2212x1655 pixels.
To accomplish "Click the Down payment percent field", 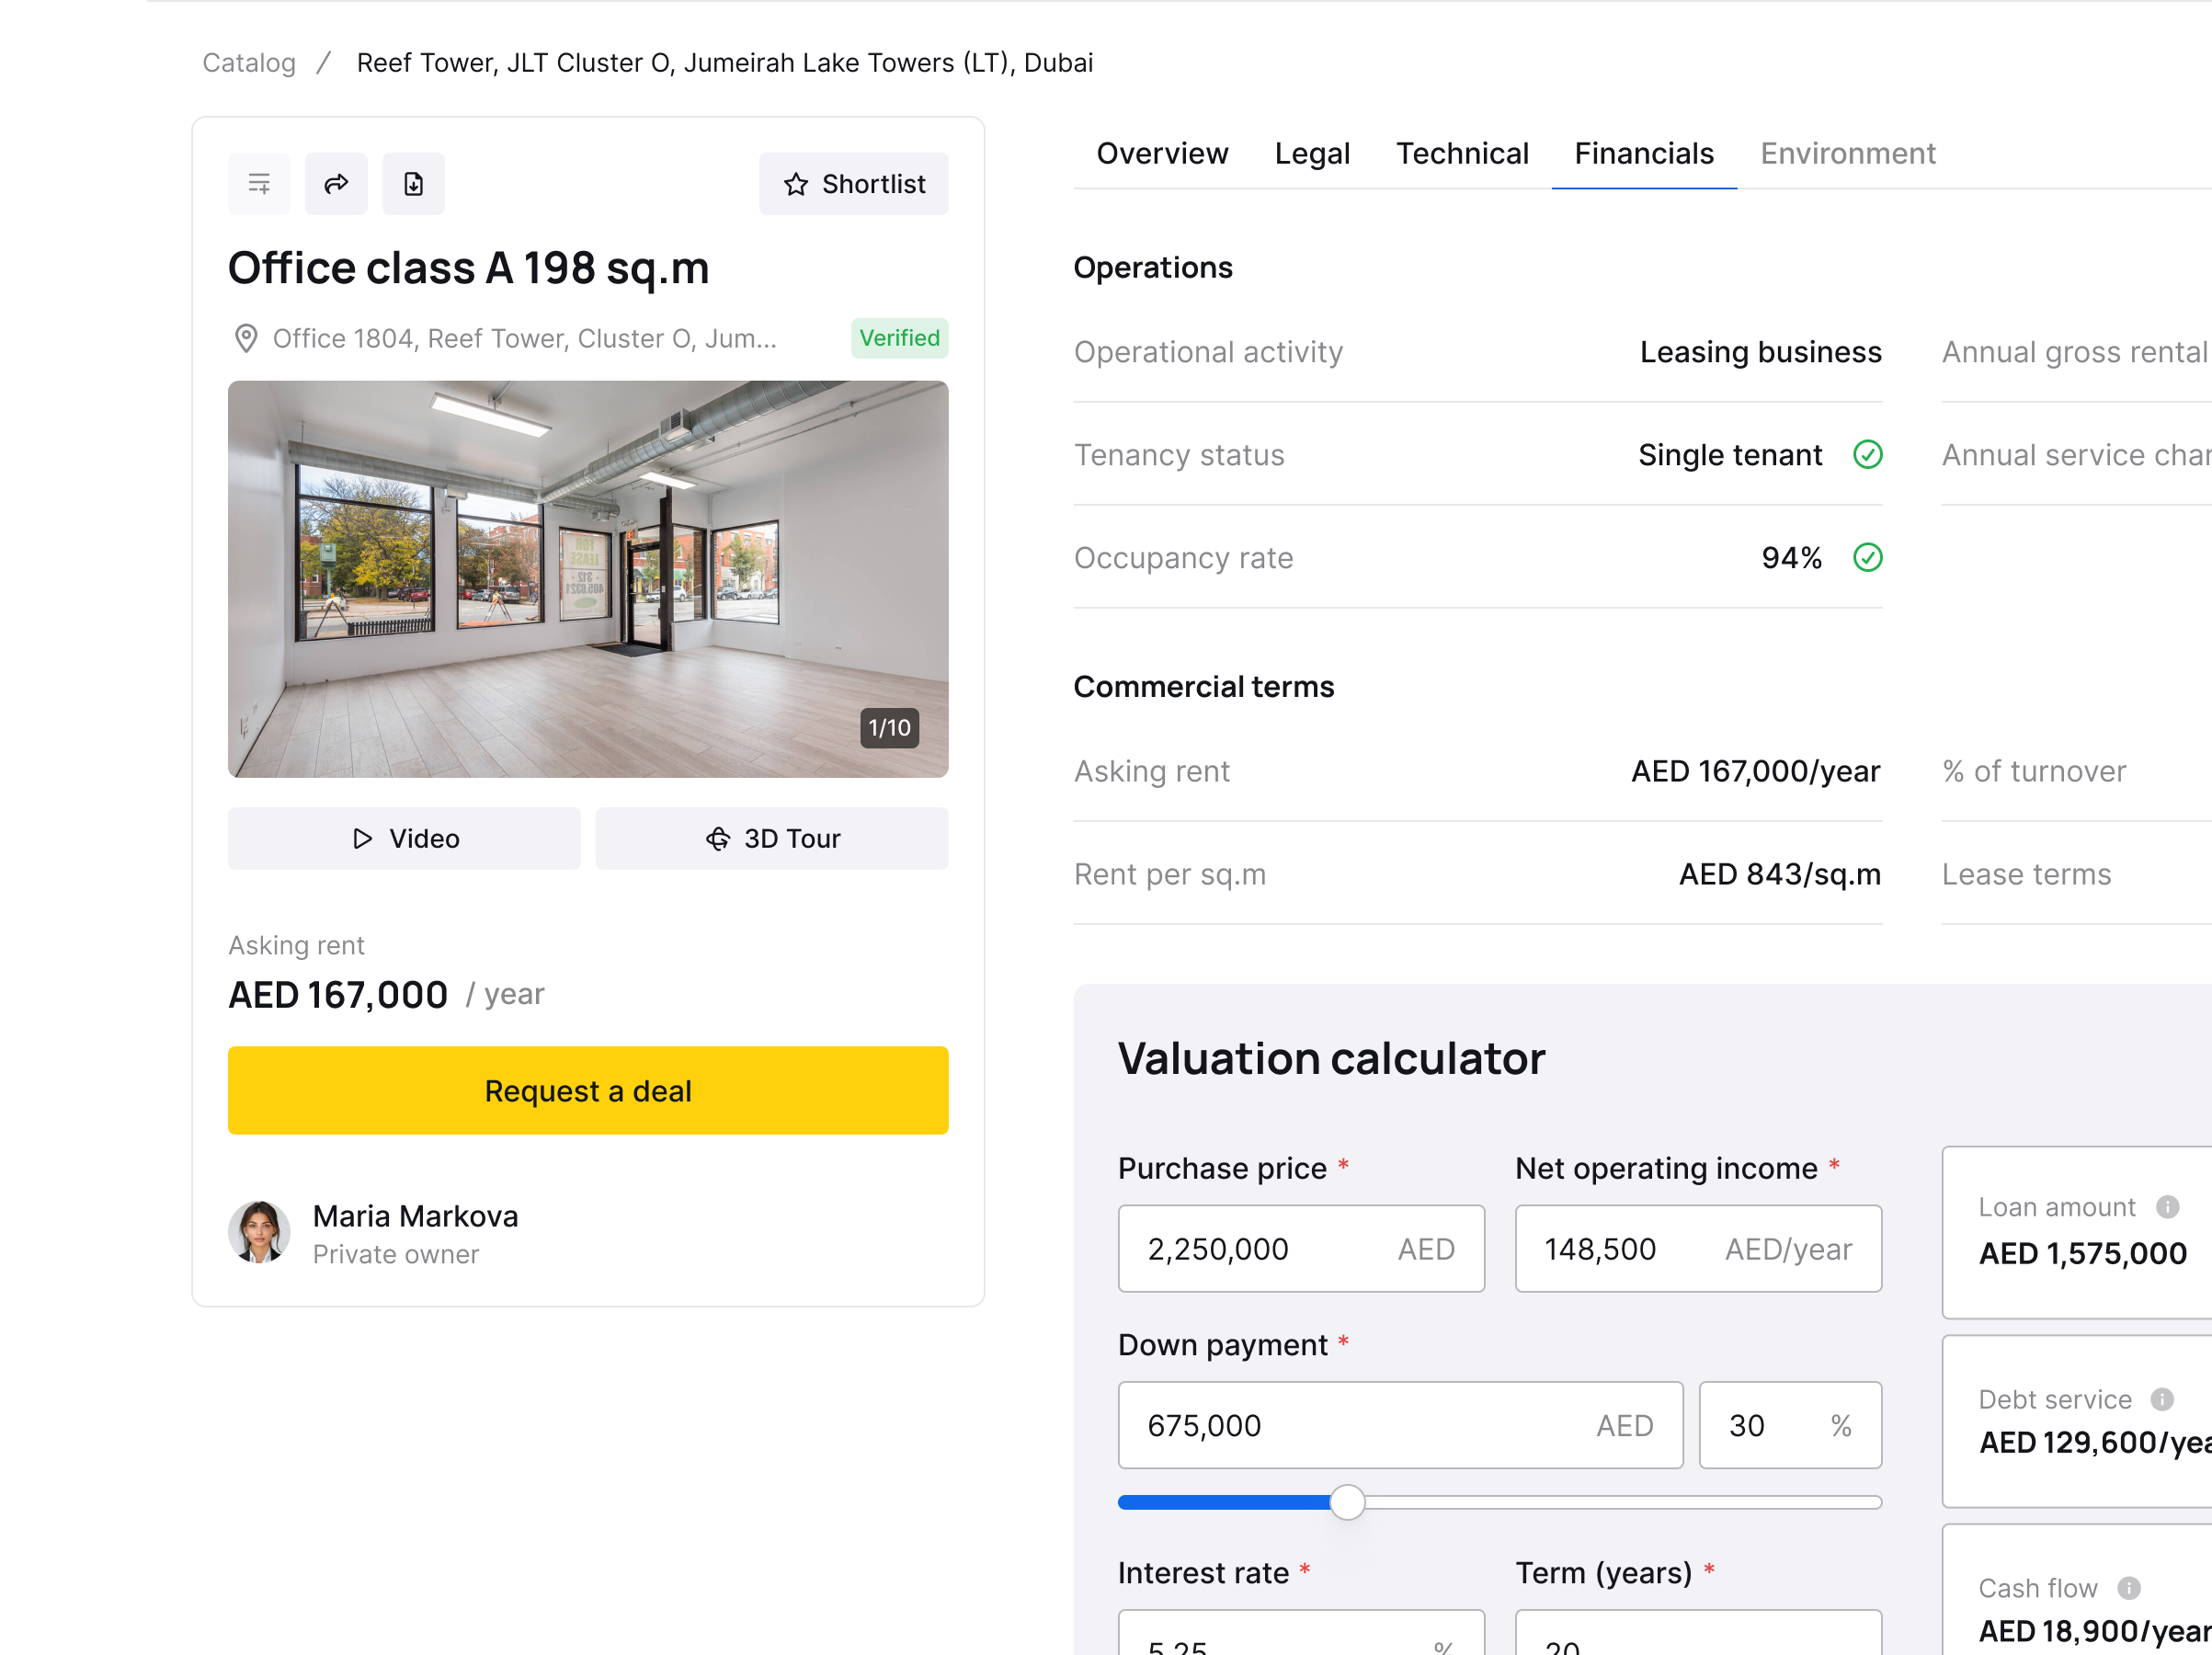I will [1790, 1426].
